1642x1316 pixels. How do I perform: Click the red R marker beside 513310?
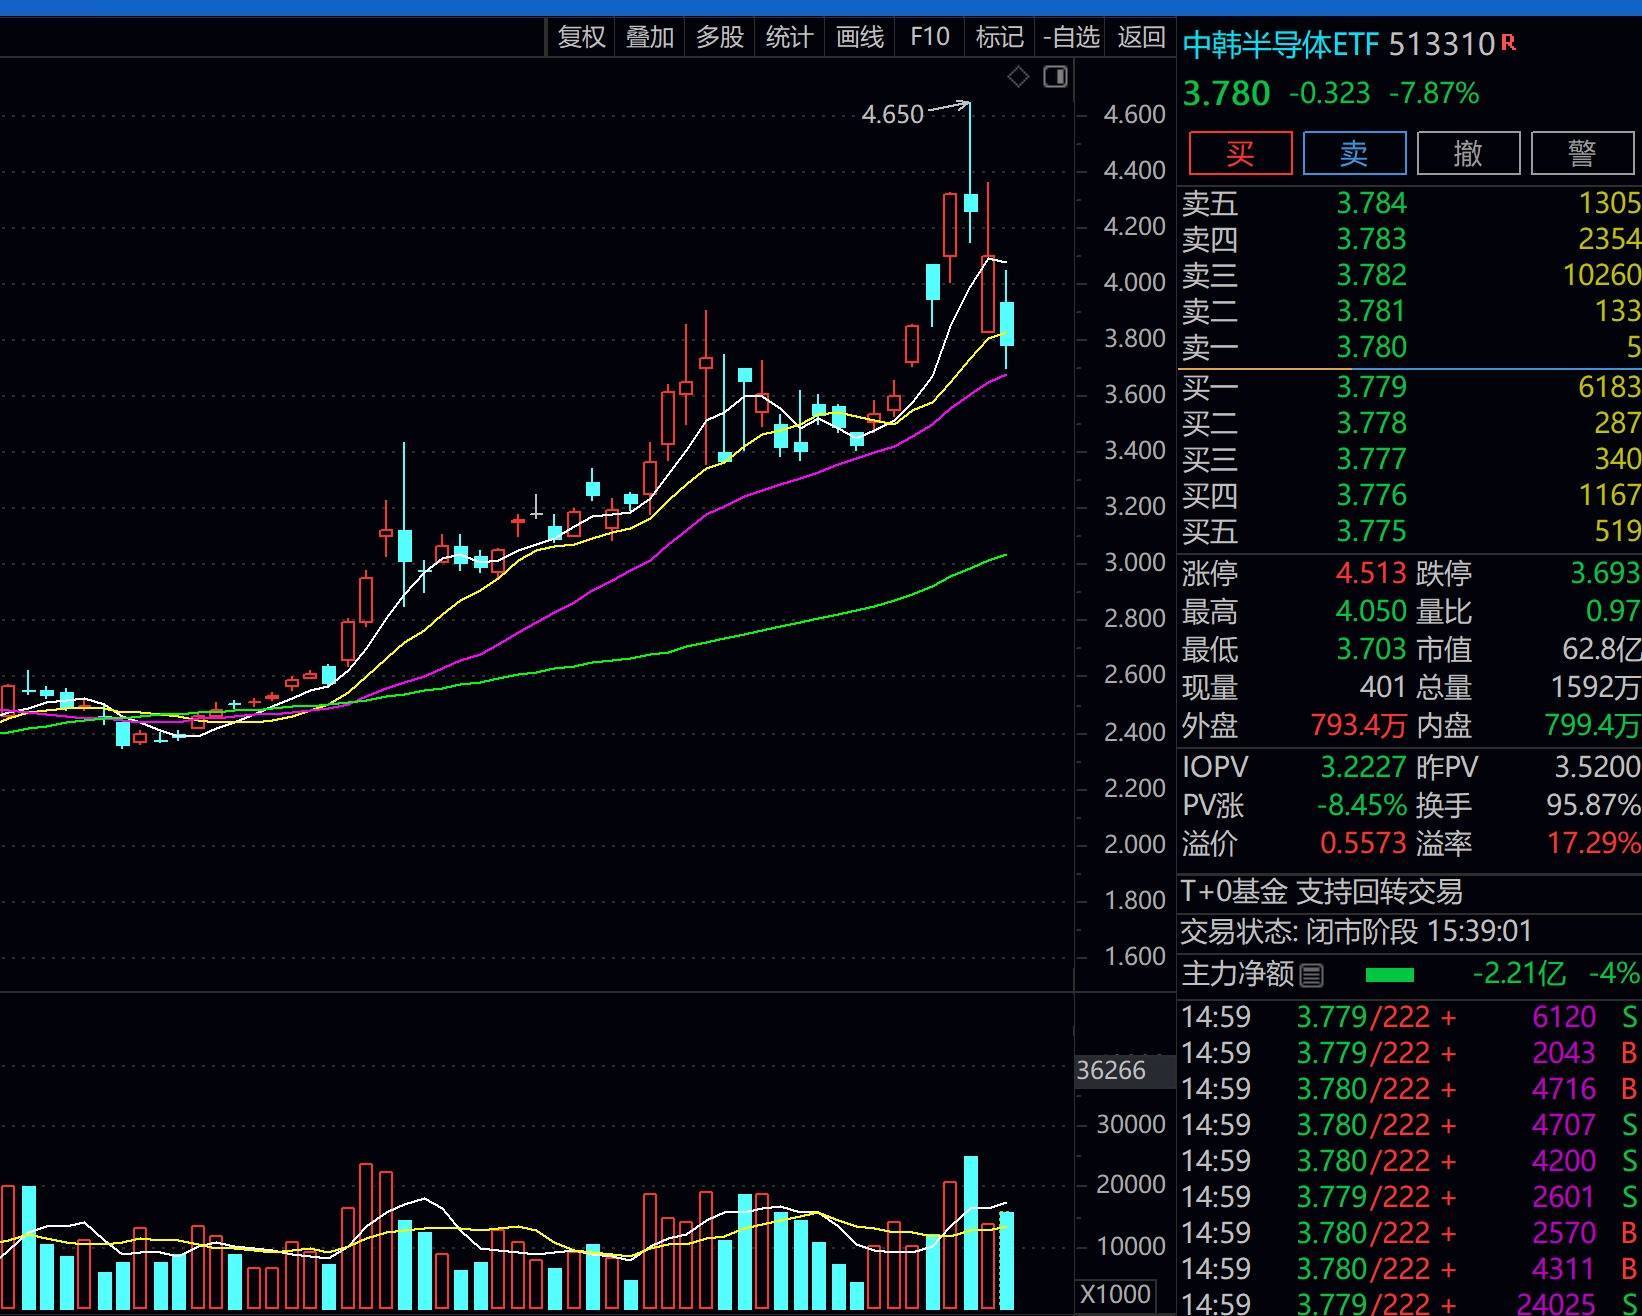coord(1509,43)
